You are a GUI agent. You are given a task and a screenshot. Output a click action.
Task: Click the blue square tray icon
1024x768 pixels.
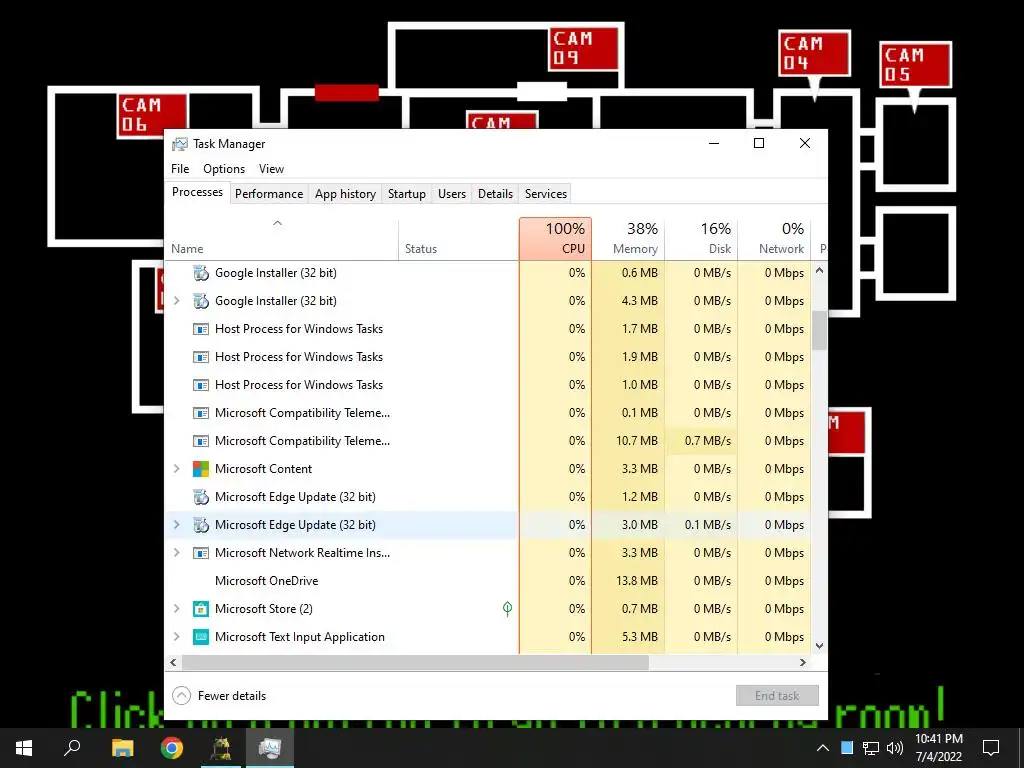click(x=847, y=748)
